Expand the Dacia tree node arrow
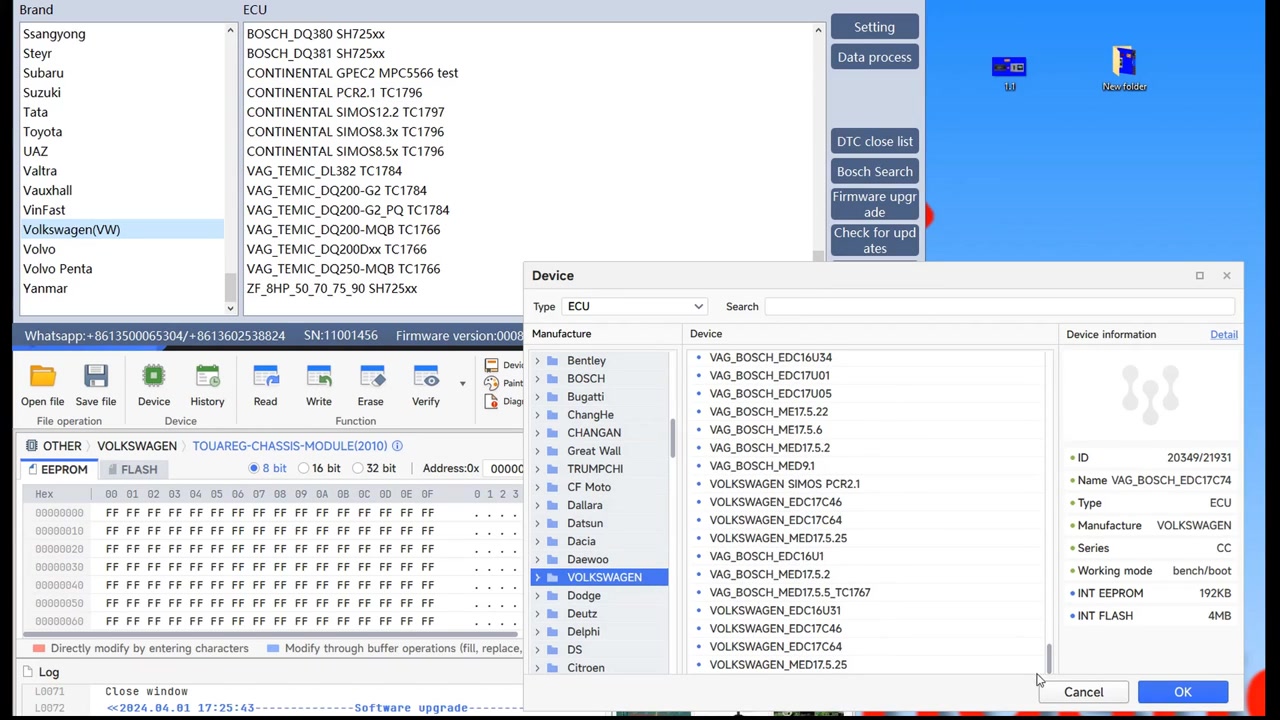 coord(538,542)
